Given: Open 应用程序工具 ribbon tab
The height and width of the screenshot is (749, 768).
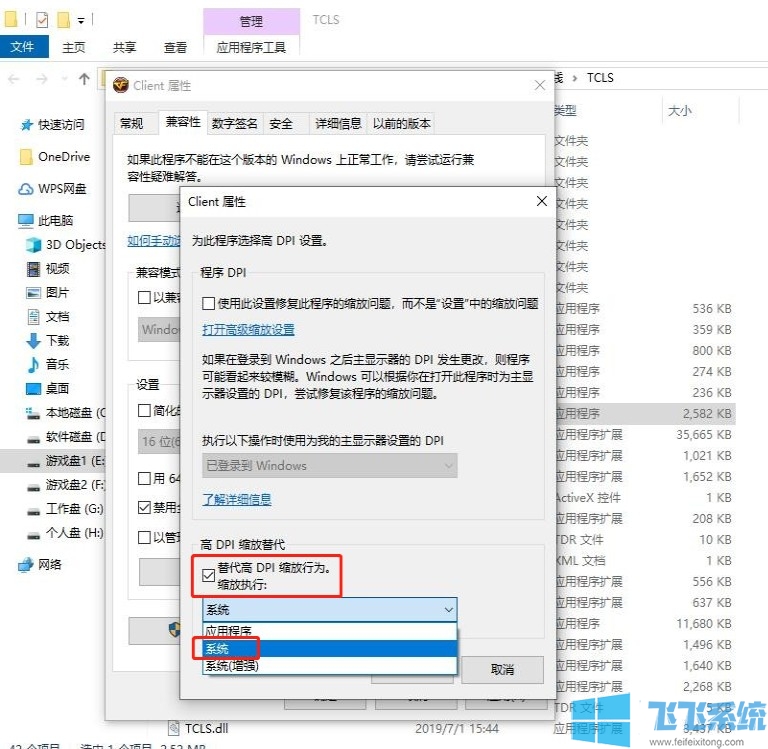Looking at the screenshot, I should click(x=251, y=47).
